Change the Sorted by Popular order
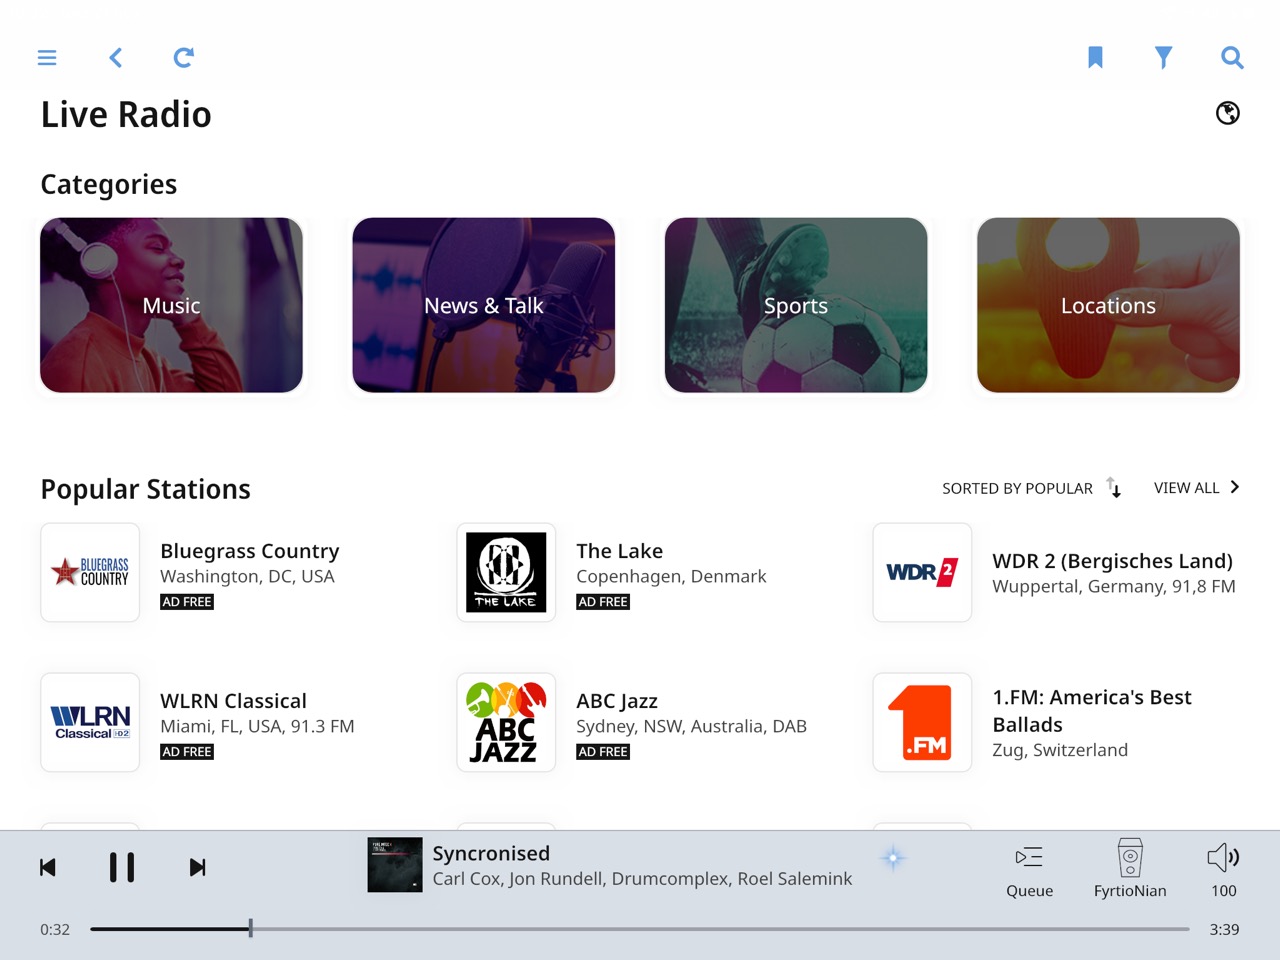Image resolution: width=1280 pixels, height=960 pixels. click(1031, 488)
